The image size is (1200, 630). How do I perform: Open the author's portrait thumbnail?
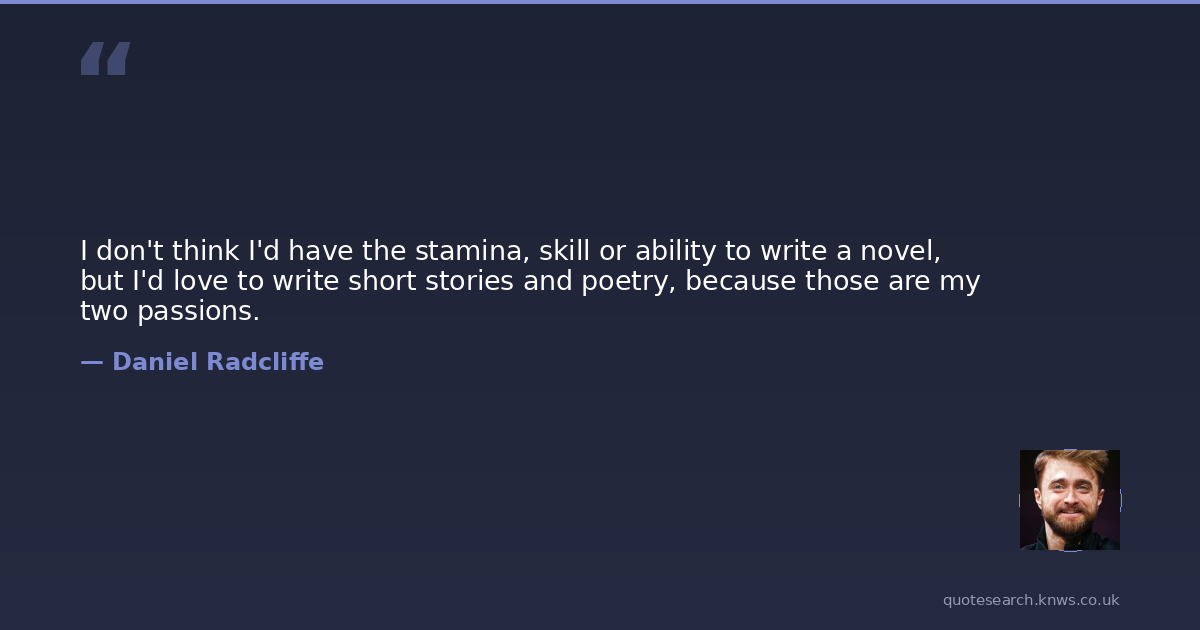(1069, 499)
